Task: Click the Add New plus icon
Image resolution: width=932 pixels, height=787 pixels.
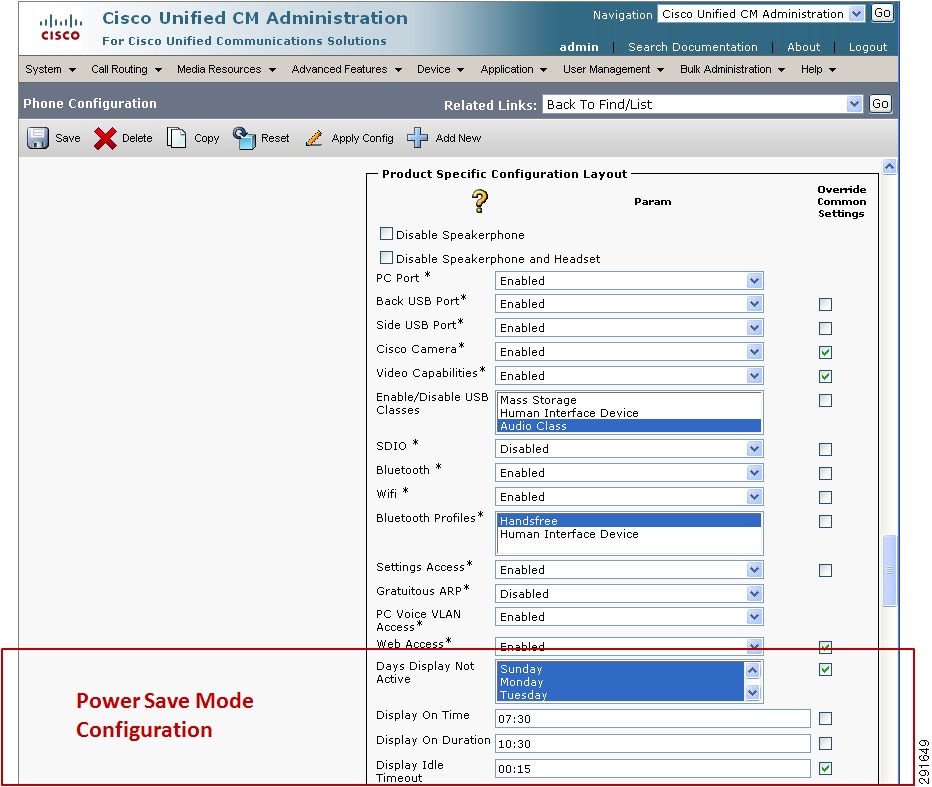Action: click(x=417, y=138)
